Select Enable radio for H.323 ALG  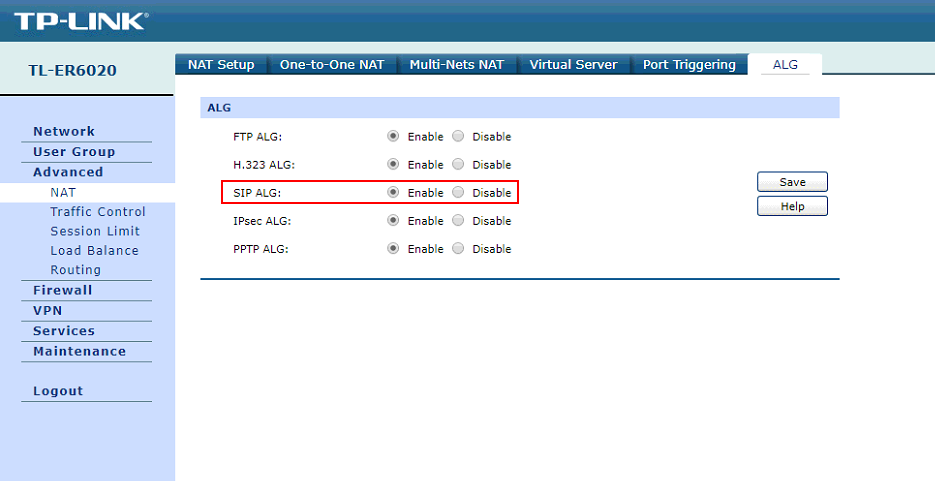coord(393,165)
